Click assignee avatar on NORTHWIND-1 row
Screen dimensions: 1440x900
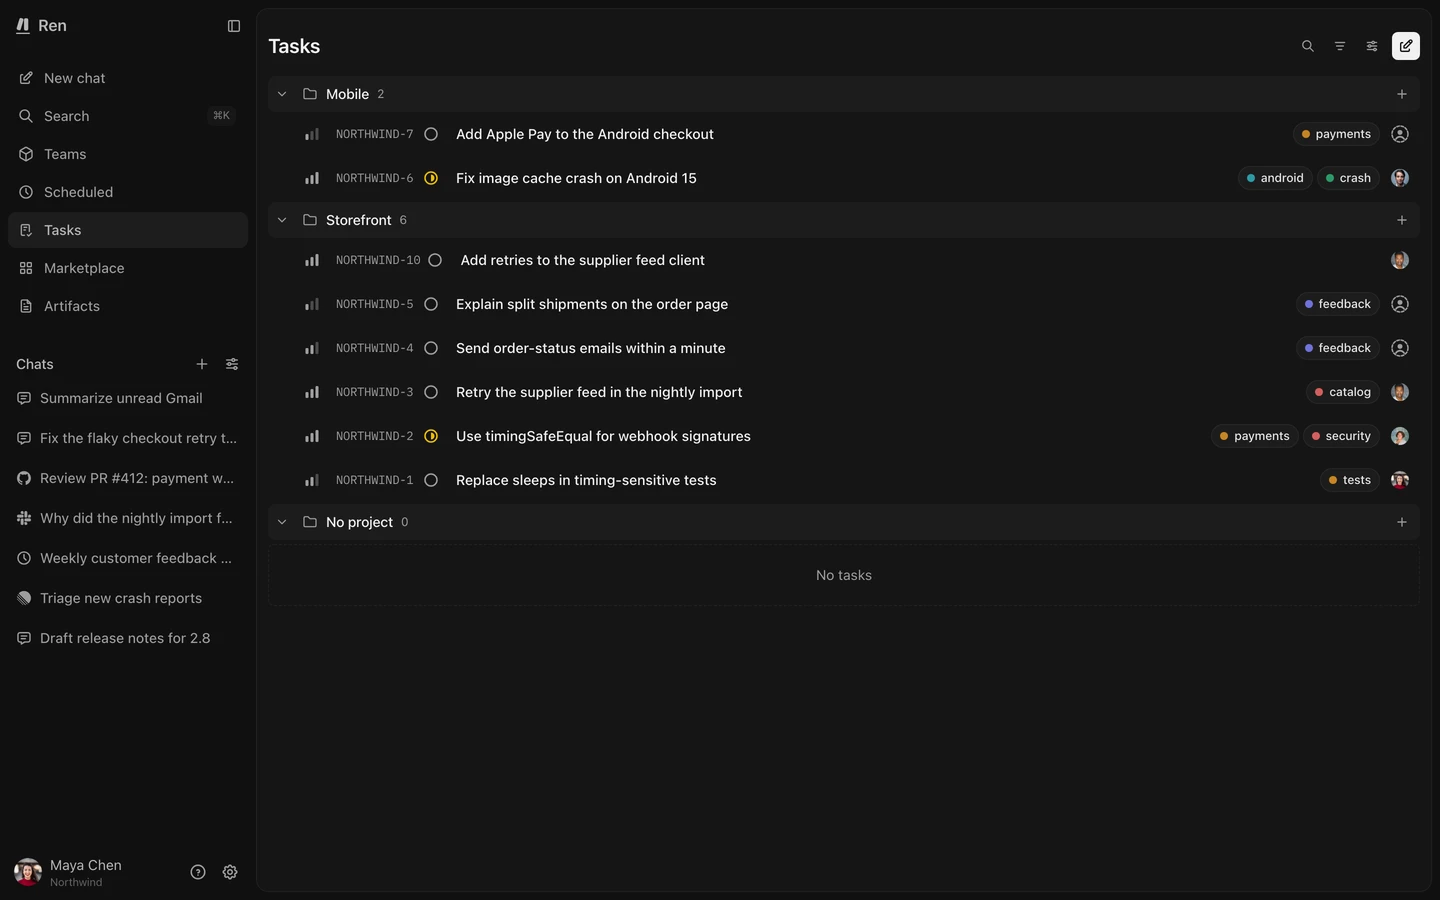(x=1400, y=480)
